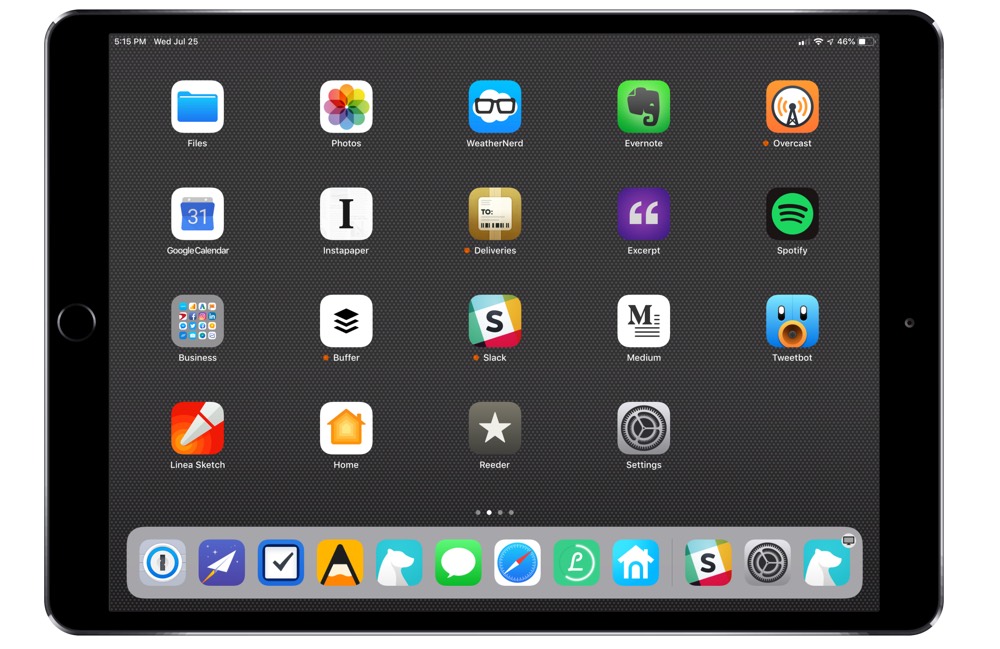Launch the Deliveries app
Screen dimensions: 1000x649
click(495, 214)
